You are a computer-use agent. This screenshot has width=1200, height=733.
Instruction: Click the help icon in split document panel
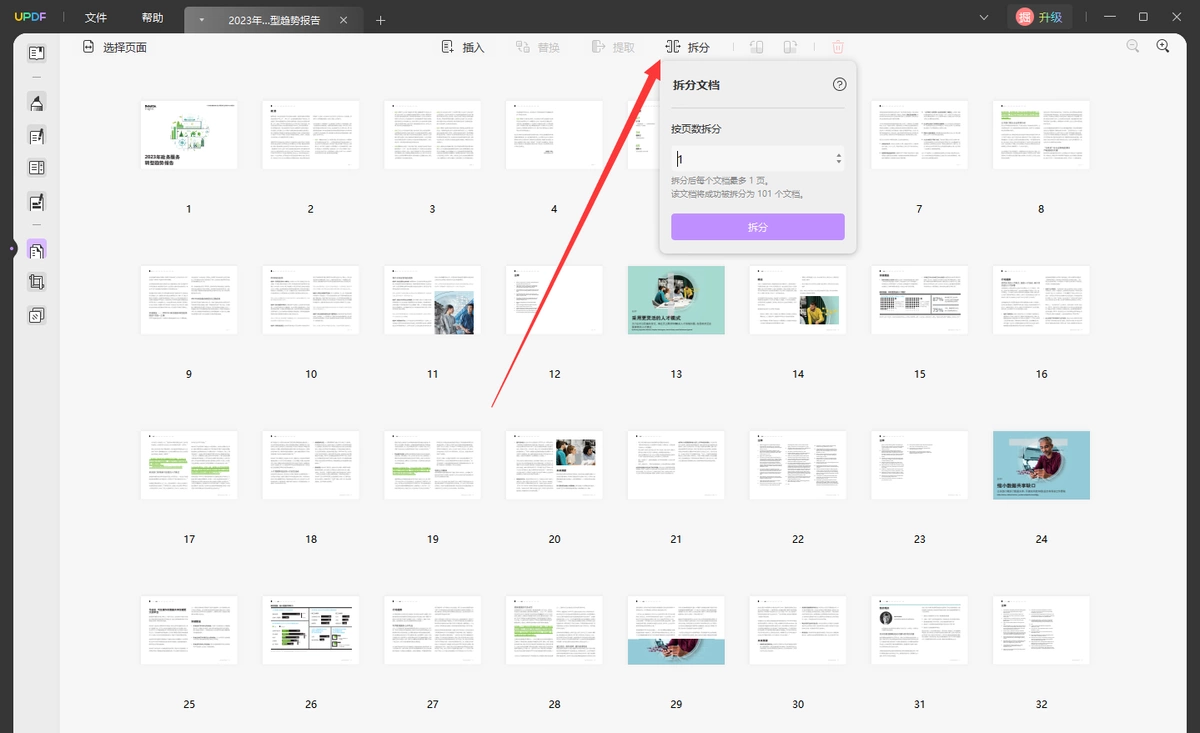(x=839, y=85)
